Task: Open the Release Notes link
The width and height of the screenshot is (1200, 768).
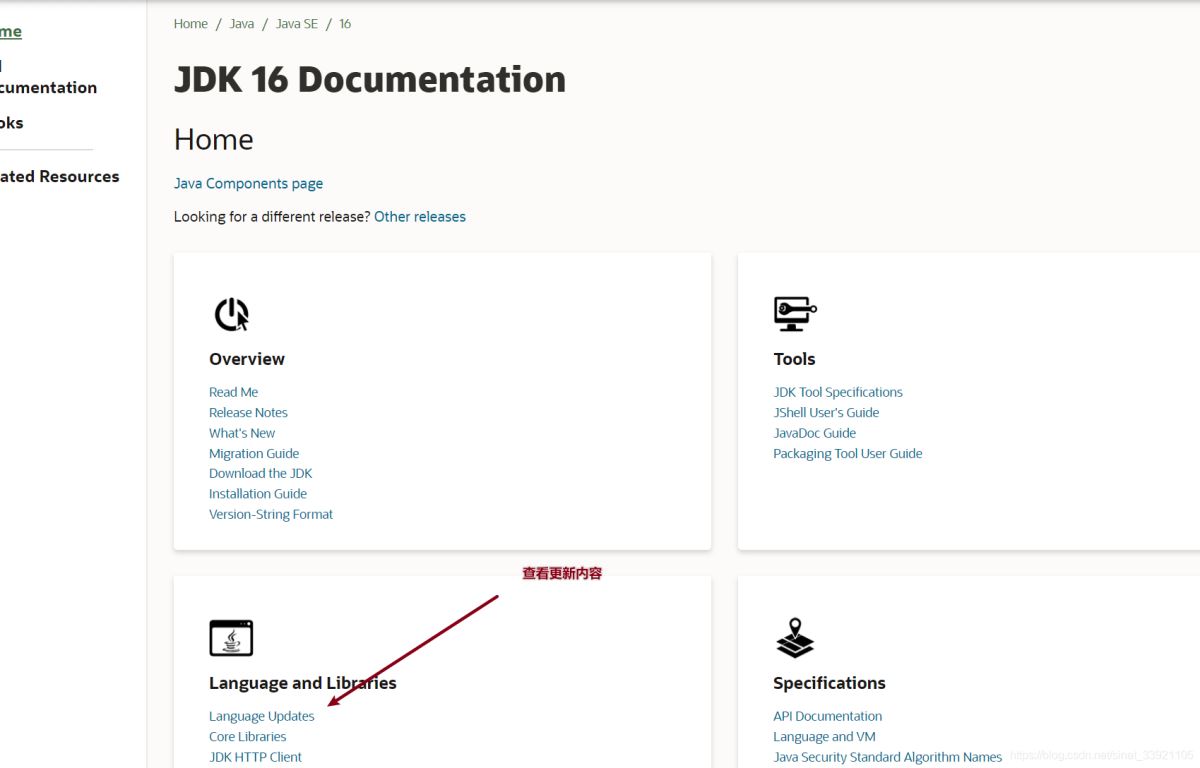Action: pyautogui.click(x=248, y=412)
